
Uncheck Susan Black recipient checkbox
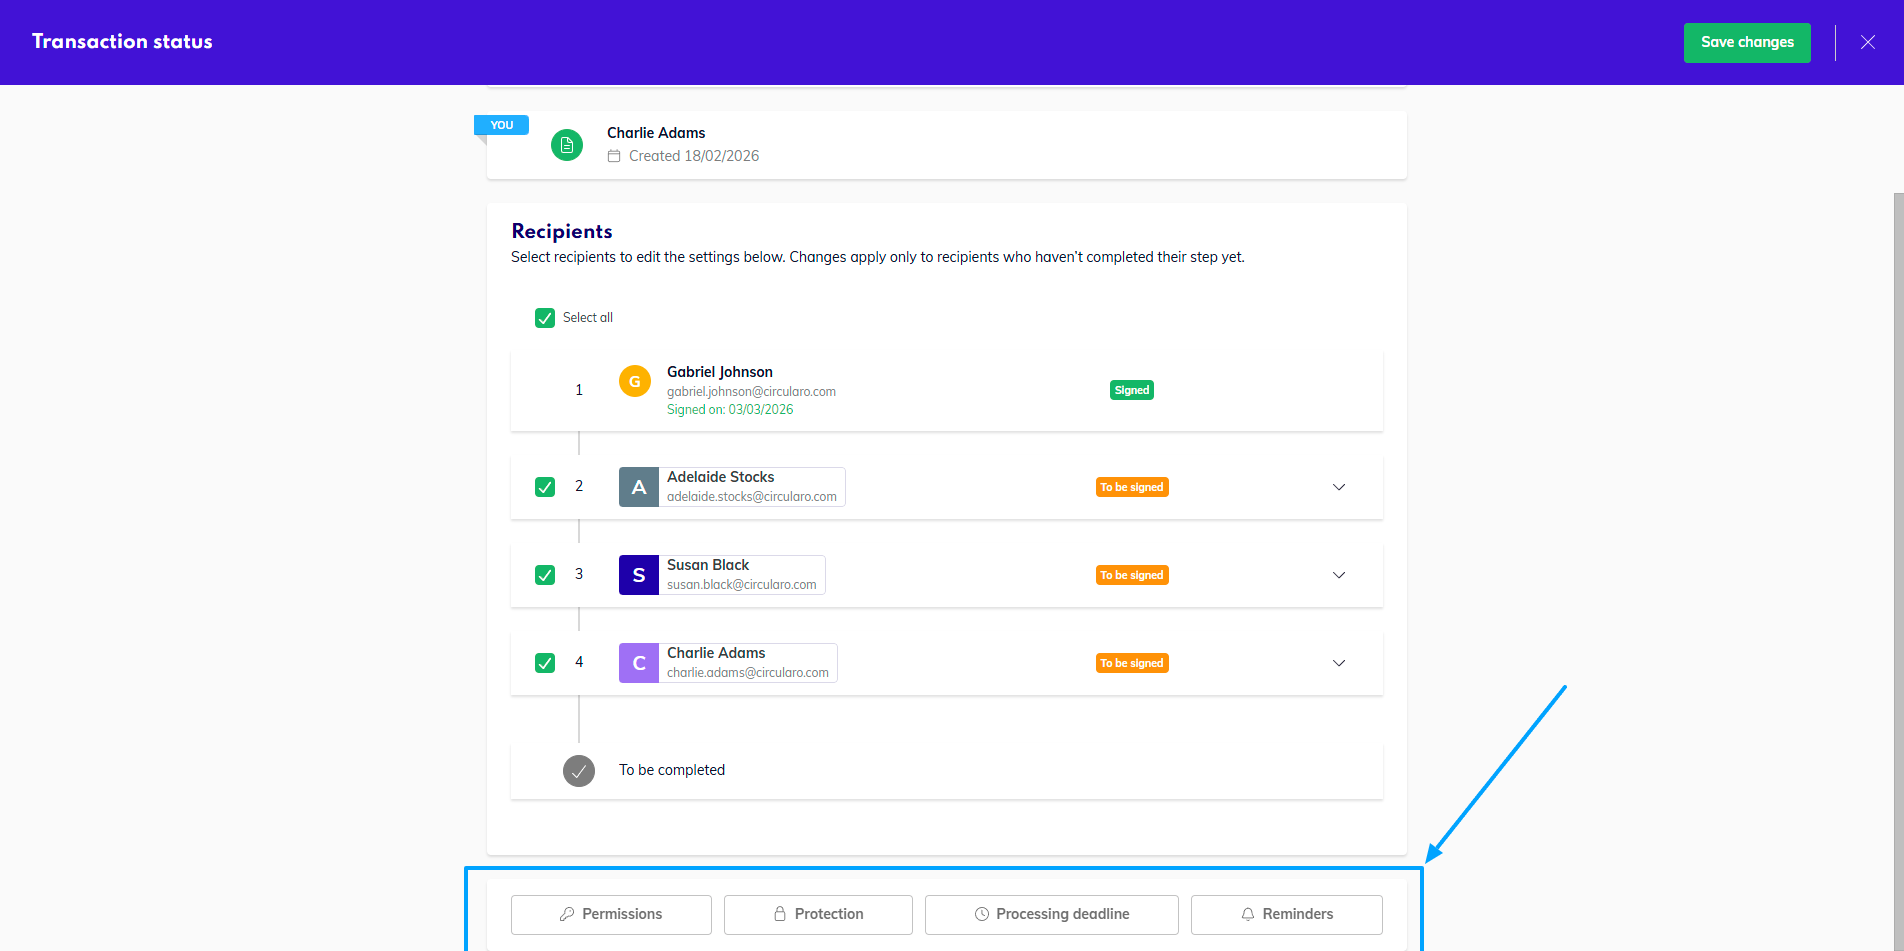(545, 575)
